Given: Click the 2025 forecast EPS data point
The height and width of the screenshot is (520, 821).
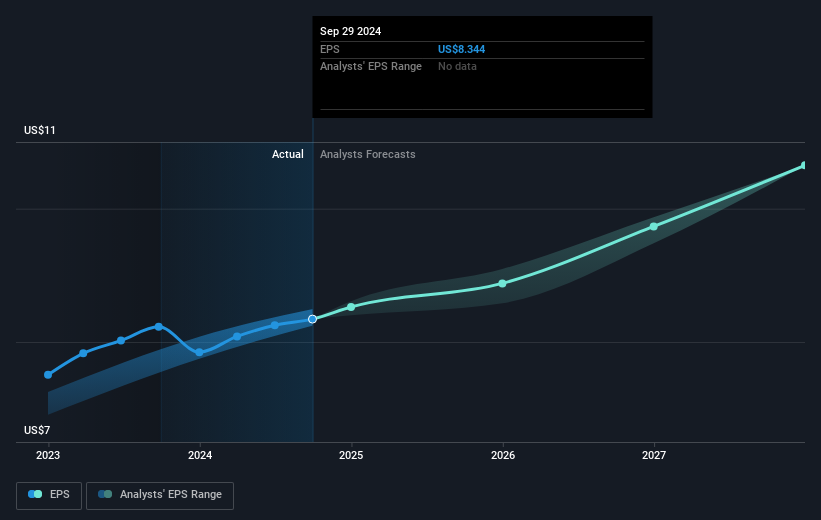Looking at the screenshot, I should 351,307.
